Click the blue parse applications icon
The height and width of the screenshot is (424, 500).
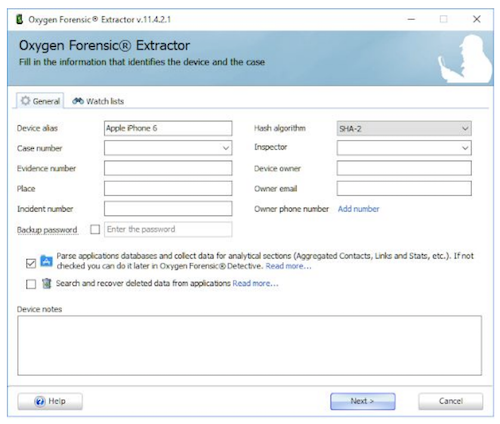(46, 261)
